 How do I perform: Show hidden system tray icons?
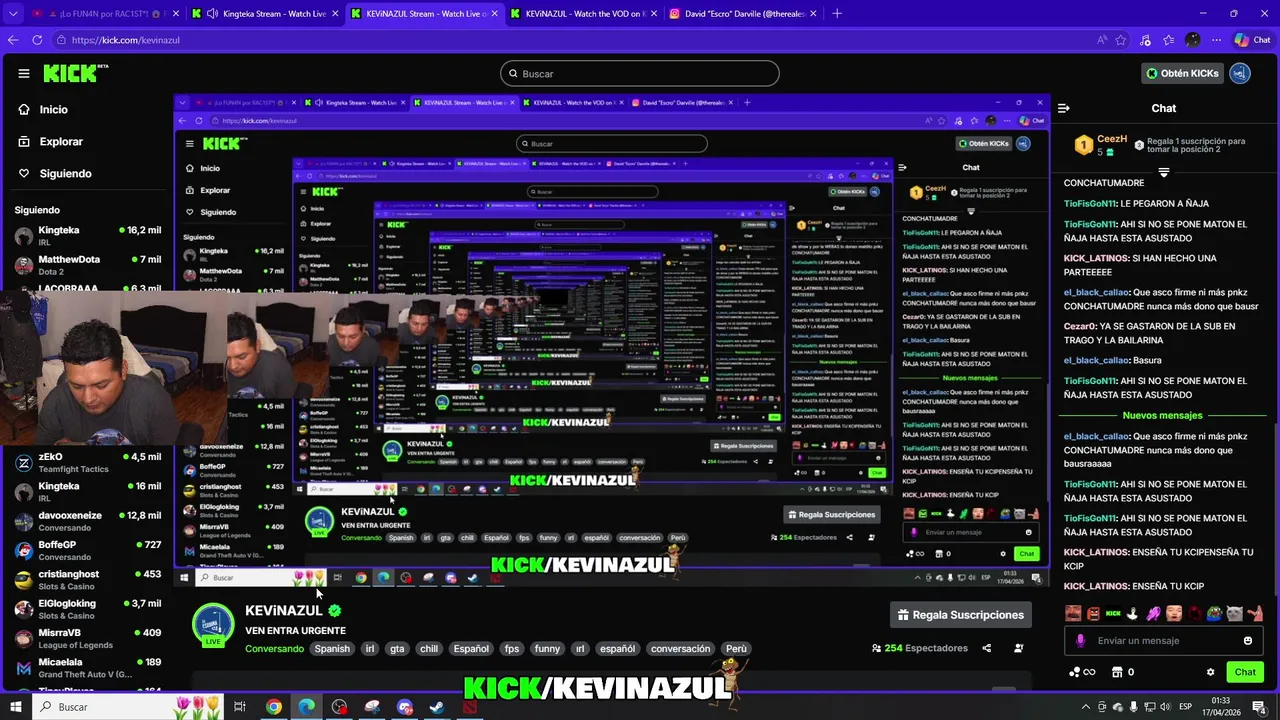pyautogui.click(x=1087, y=707)
